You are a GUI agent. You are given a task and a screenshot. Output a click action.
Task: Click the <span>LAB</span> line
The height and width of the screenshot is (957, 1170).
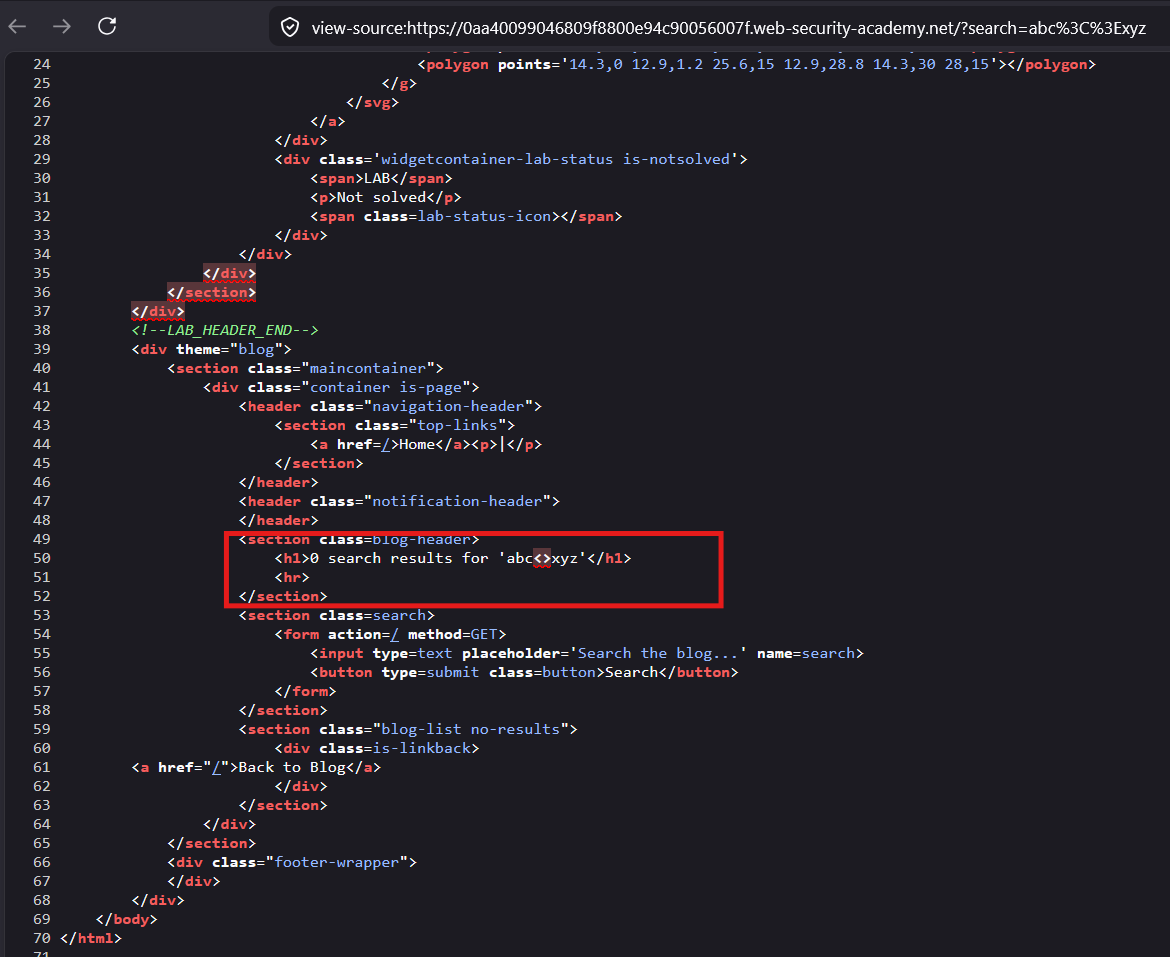(381, 179)
